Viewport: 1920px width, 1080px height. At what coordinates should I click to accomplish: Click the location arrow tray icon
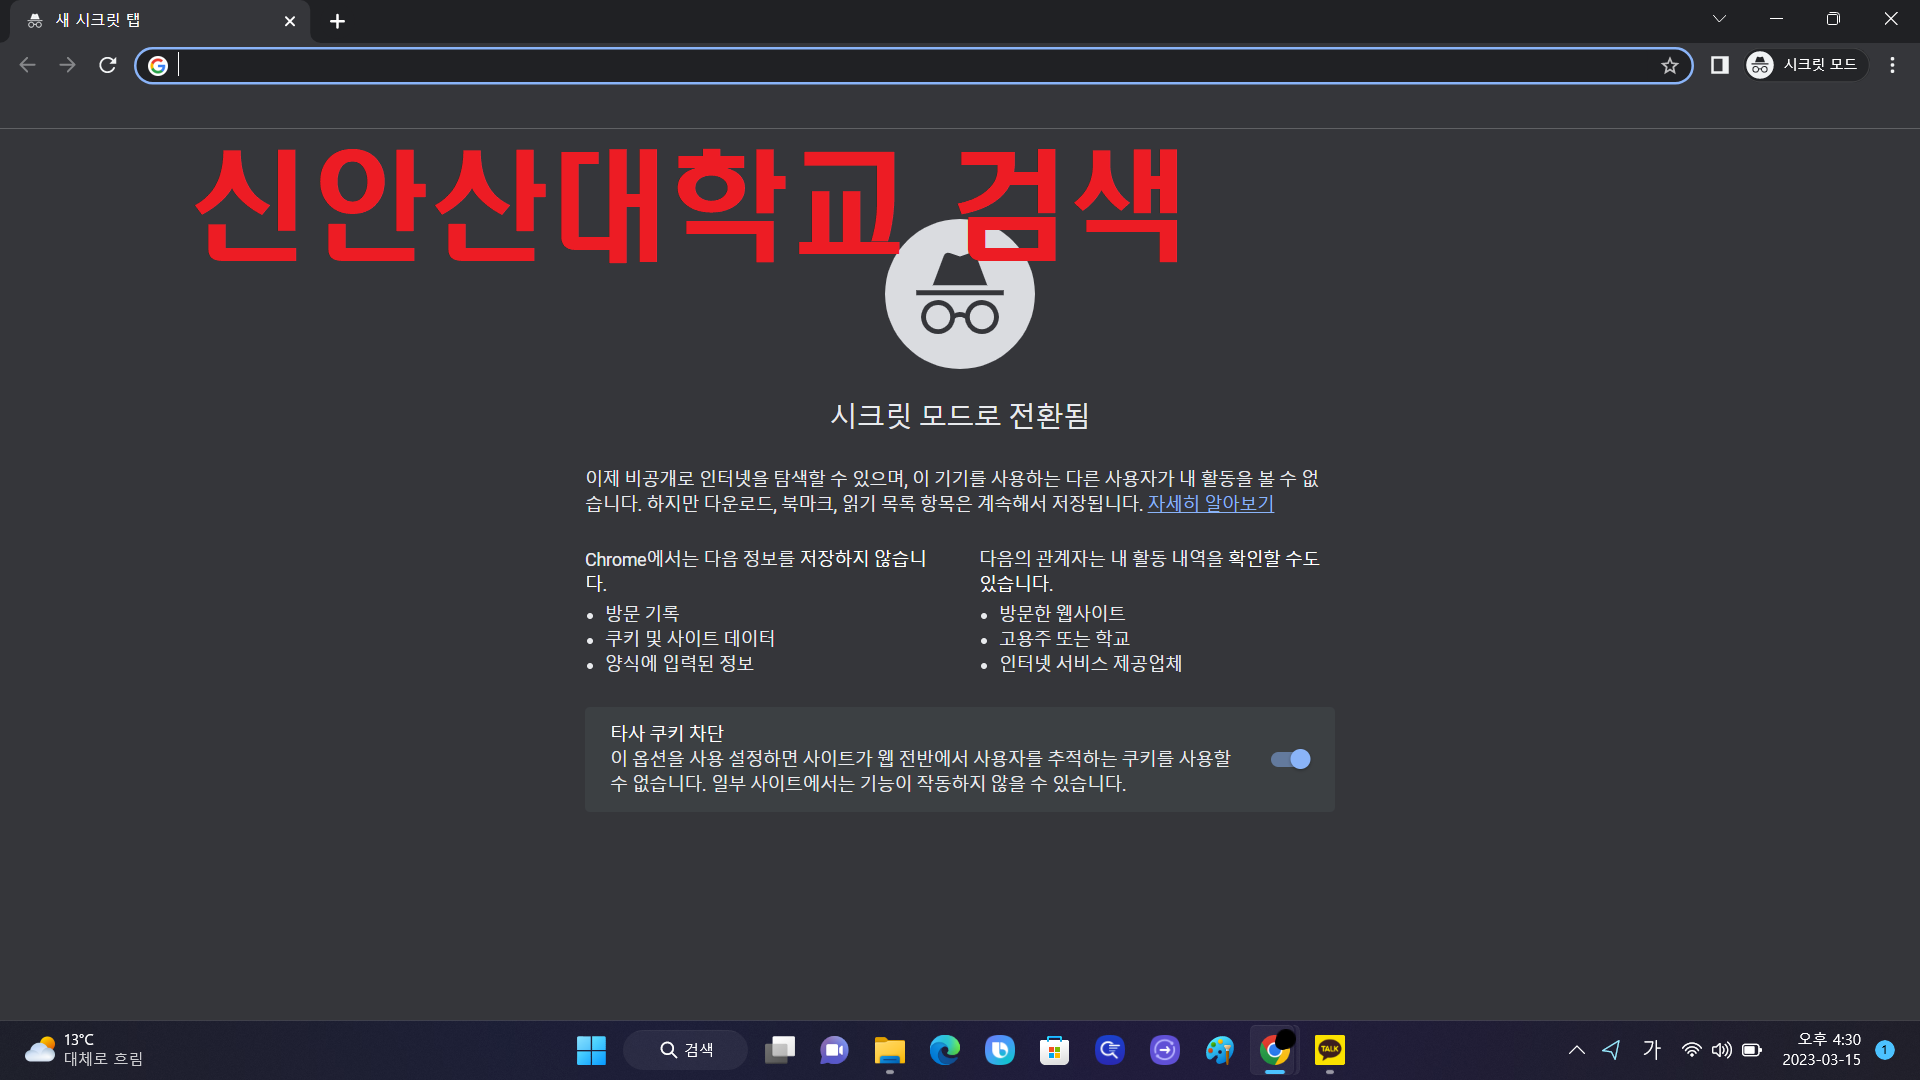point(1611,1050)
